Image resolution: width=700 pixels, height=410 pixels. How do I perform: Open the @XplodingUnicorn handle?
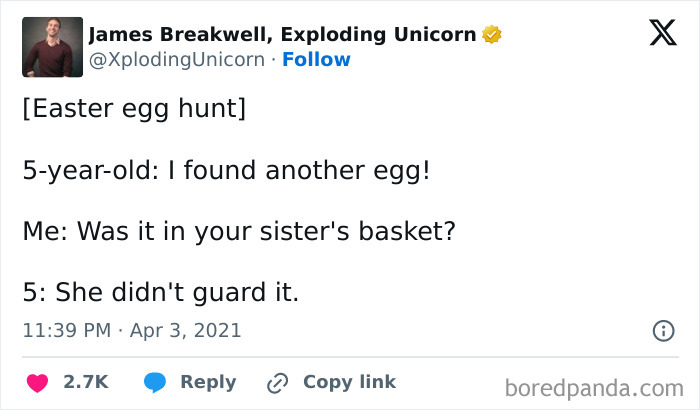pyautogui.click(x=180, y=60)
